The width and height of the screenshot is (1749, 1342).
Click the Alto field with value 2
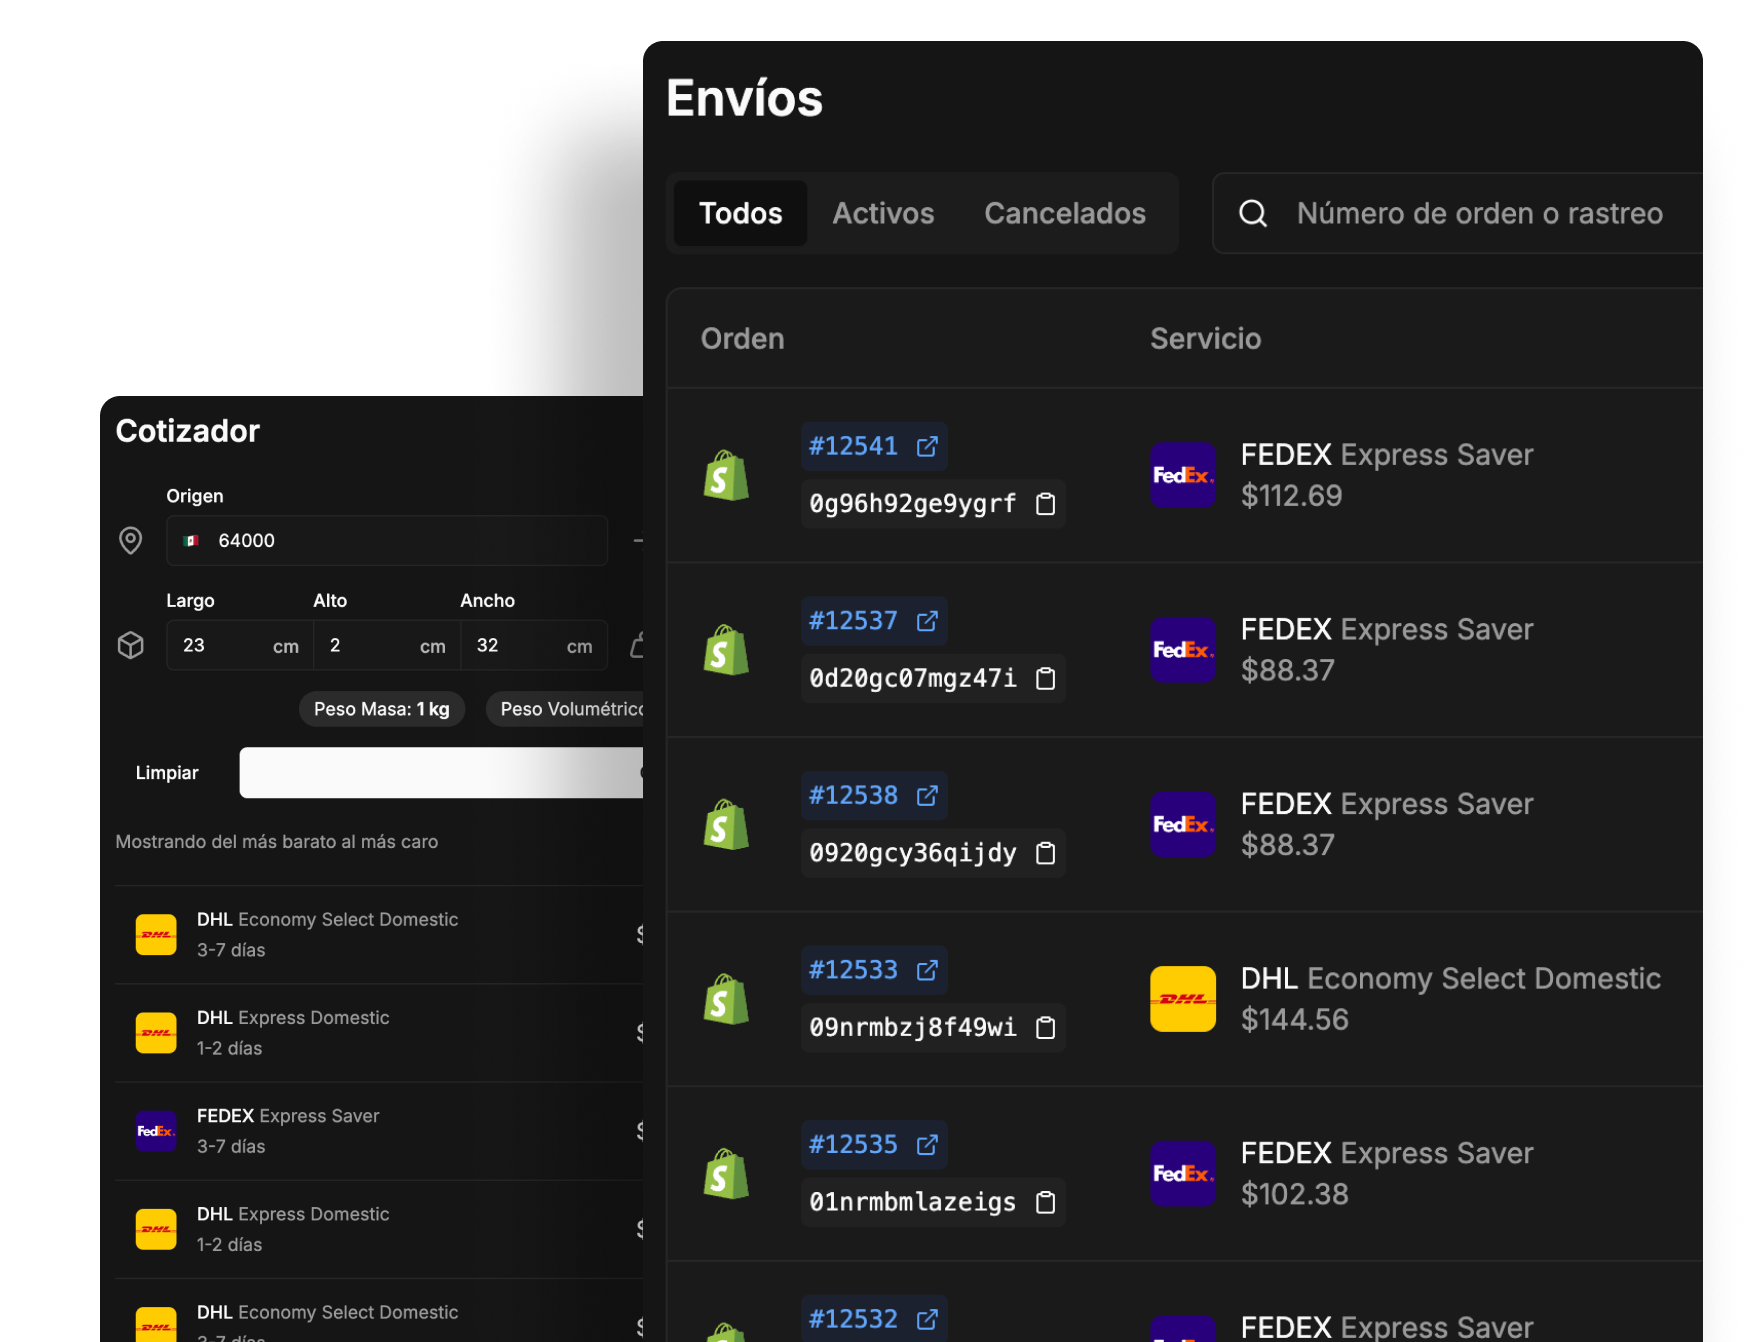(387, 645)
